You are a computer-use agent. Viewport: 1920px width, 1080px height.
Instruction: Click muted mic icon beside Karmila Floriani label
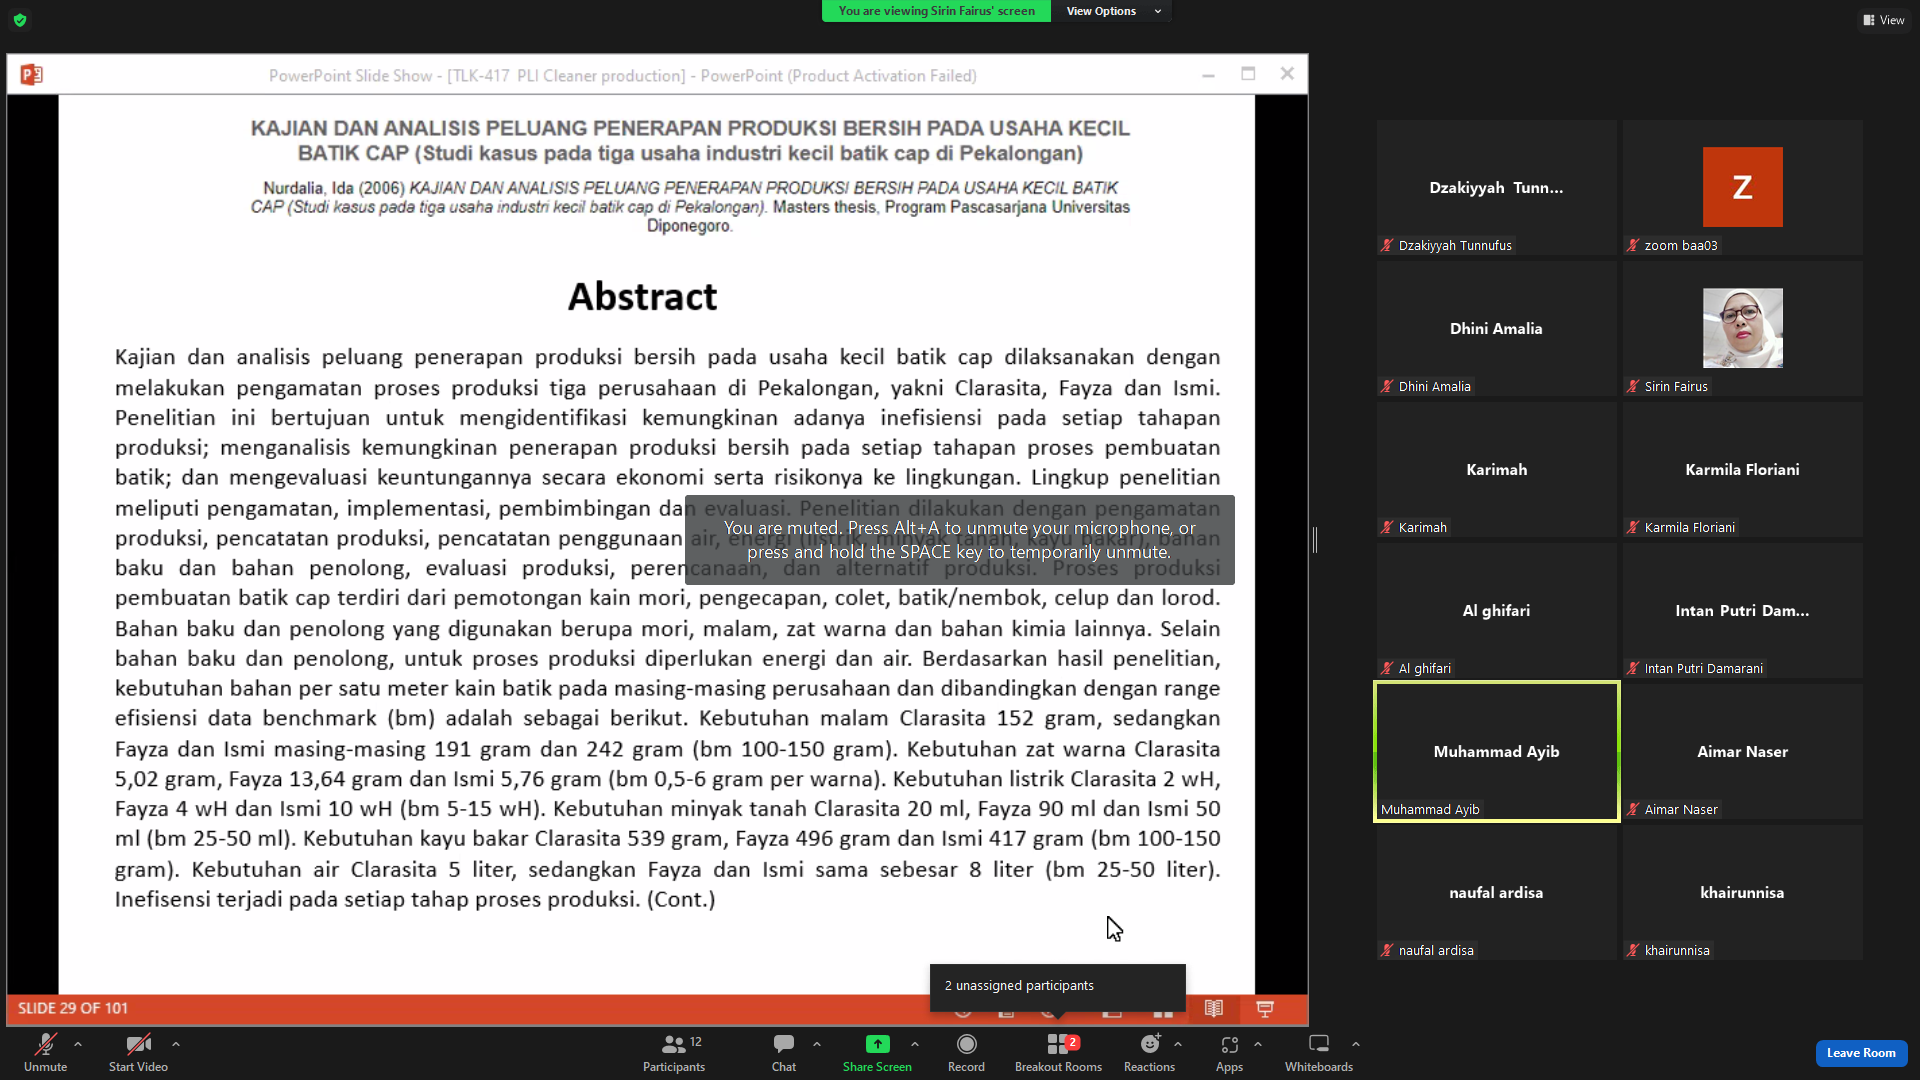click(1633, 528)
